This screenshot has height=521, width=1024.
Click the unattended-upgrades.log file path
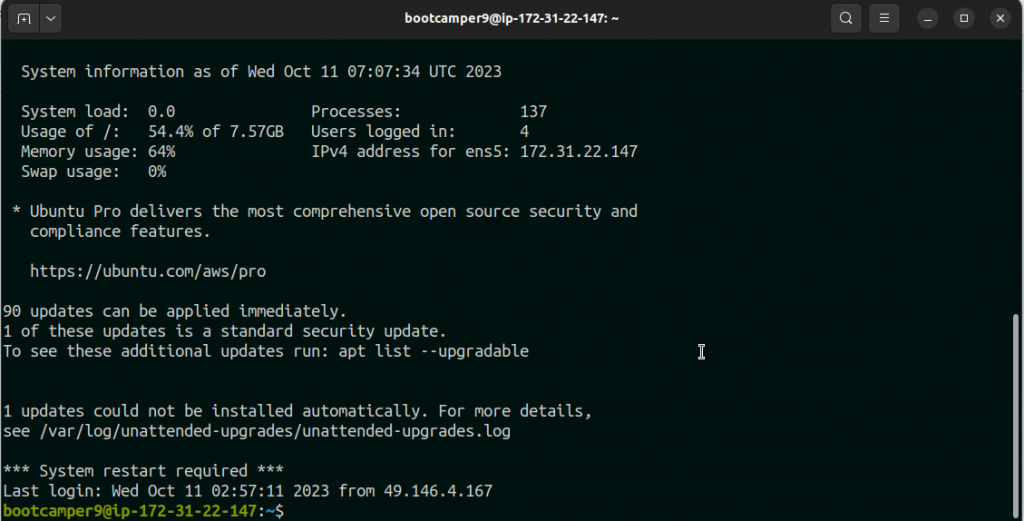coord(275,431)
